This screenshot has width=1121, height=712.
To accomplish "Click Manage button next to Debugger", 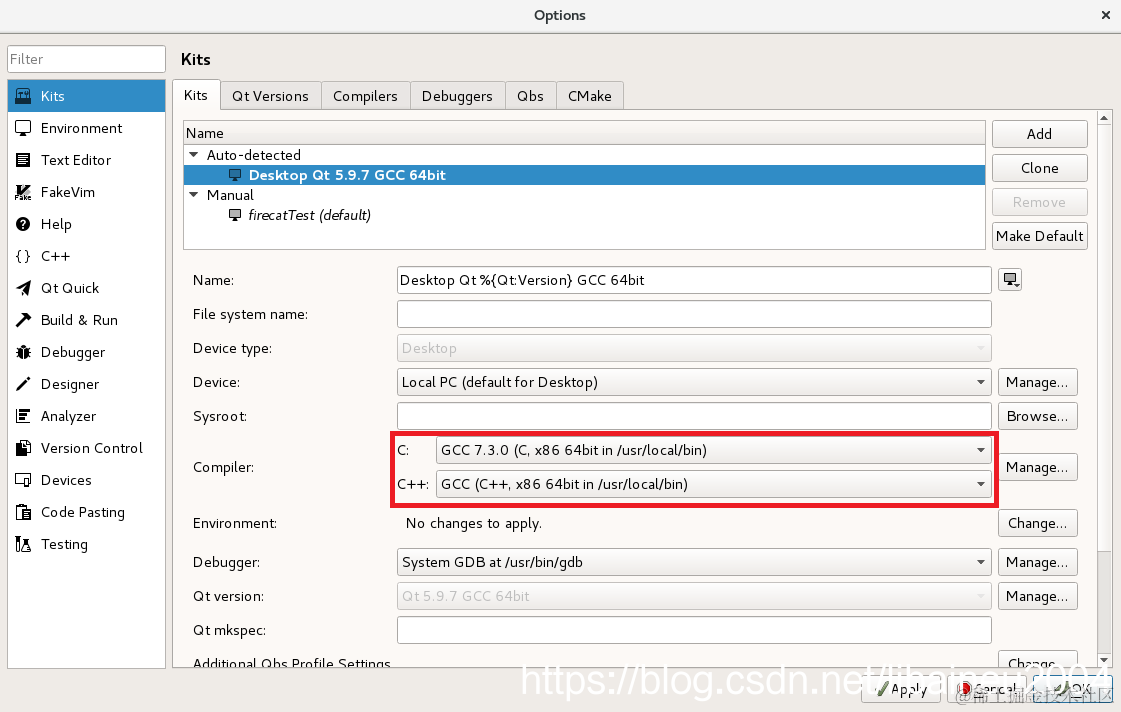I will (1037, 563).
